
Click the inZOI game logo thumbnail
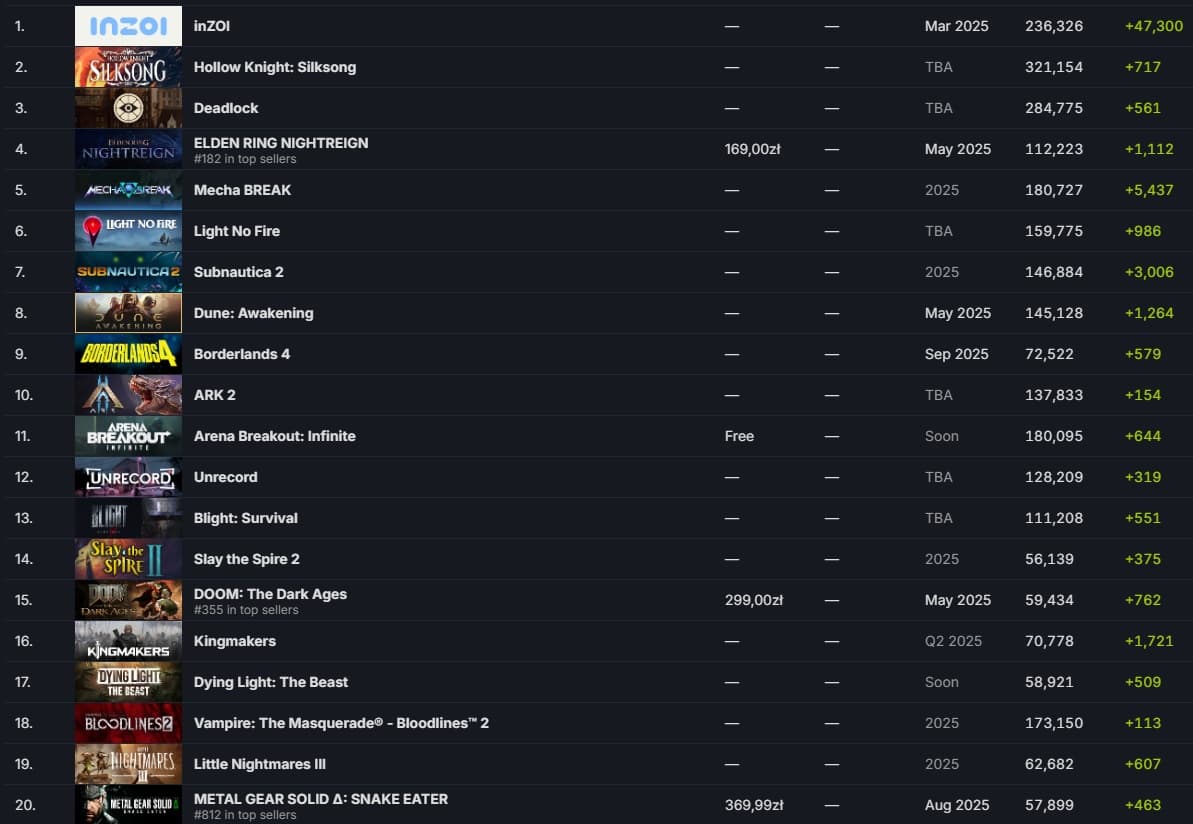pos(128,26)
